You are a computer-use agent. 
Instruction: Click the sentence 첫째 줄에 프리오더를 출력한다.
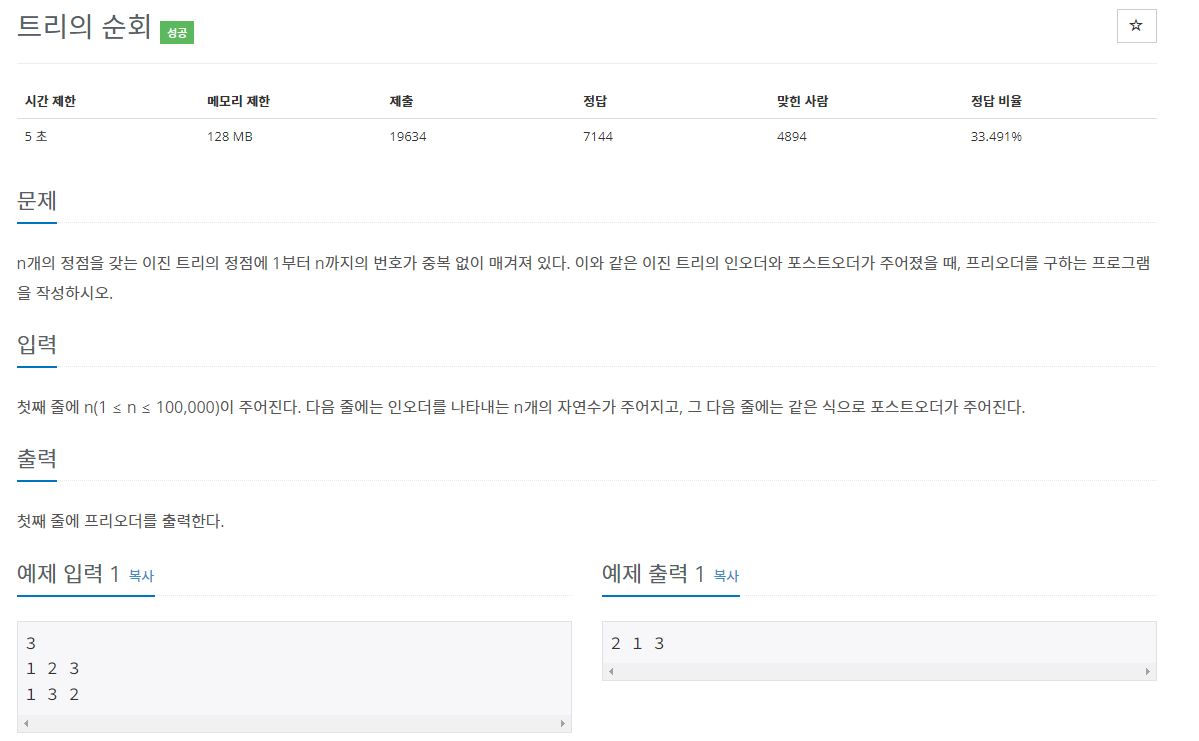point(121,521)
